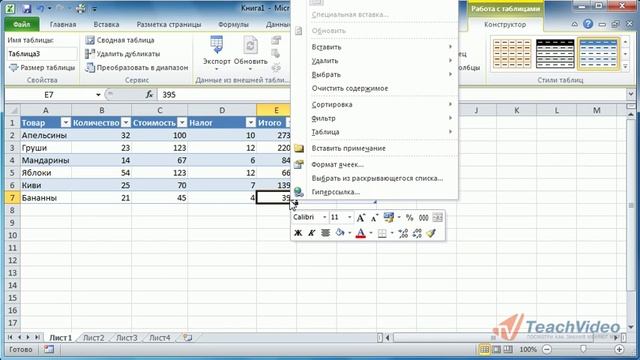
Task: Open filter dropdown for Налог column
Action: tap(251, 123)
